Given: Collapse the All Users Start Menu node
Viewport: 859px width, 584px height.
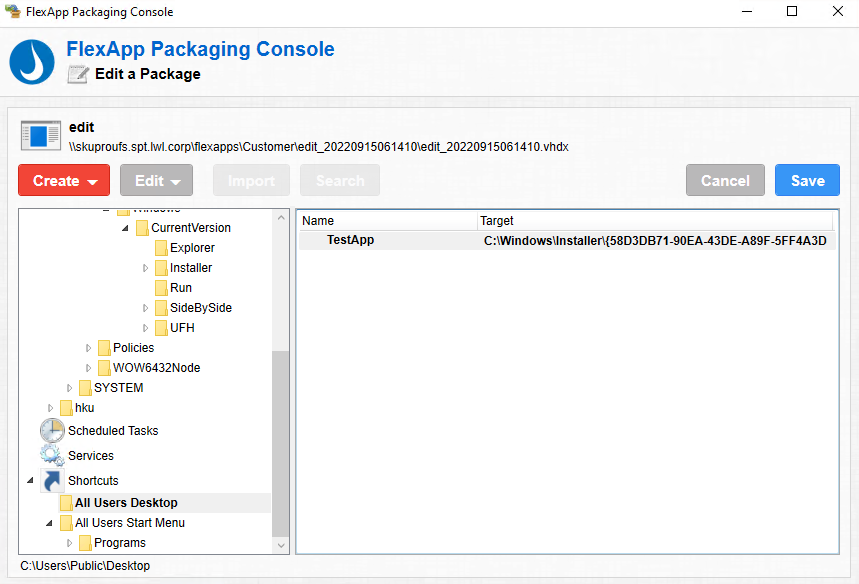Looking at the screenshot, I should point(49,523).
